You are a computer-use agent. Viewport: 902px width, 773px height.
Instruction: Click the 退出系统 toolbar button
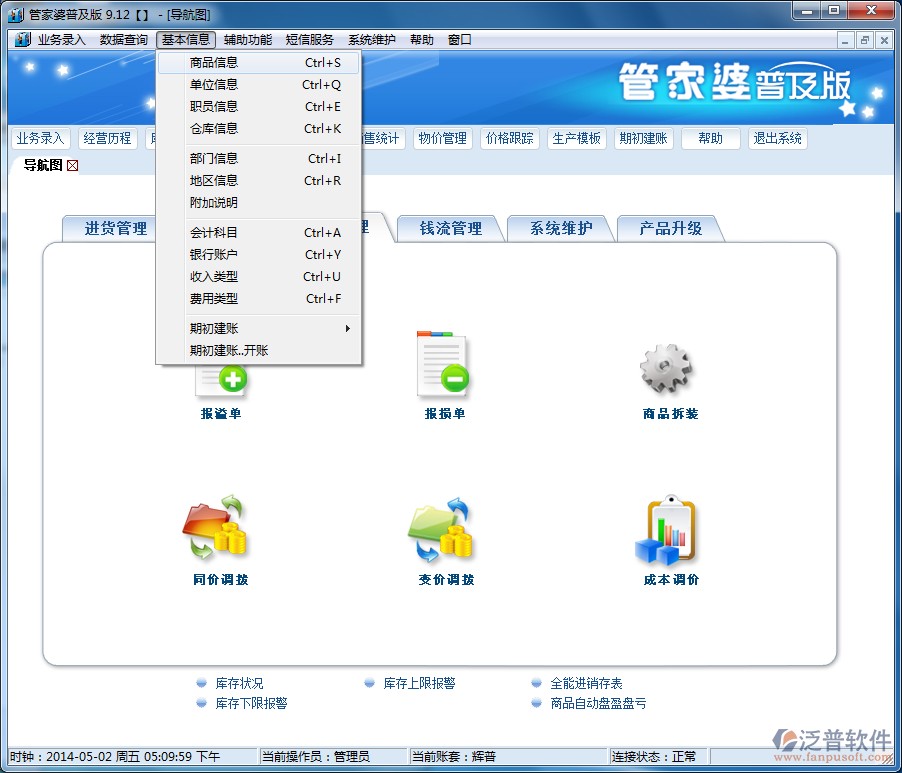[777, 138]
